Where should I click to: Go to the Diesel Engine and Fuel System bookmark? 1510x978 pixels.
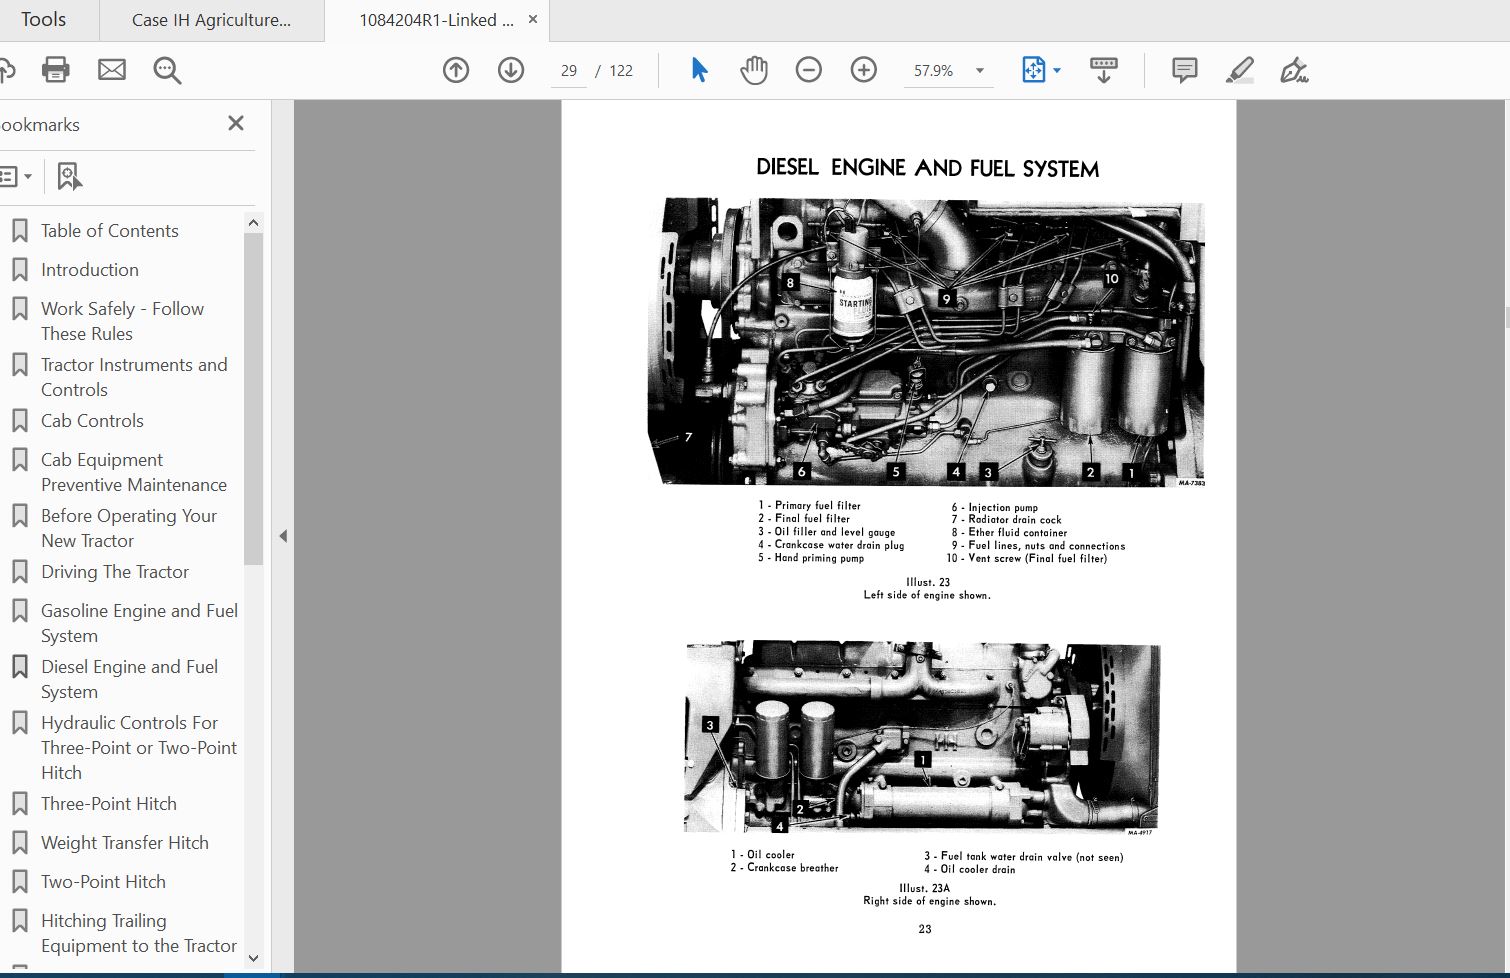[x=128, y=679]
